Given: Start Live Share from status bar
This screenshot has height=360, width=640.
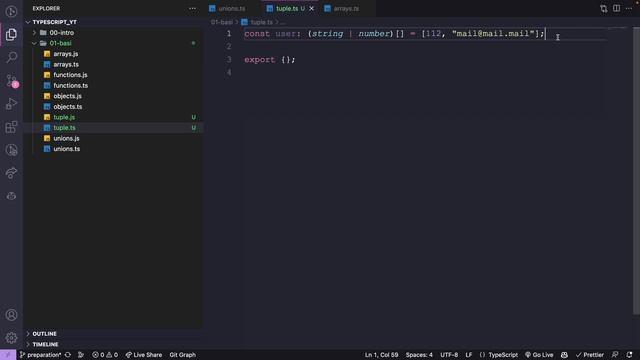Looking at the screenshot, I should [144, 355].
